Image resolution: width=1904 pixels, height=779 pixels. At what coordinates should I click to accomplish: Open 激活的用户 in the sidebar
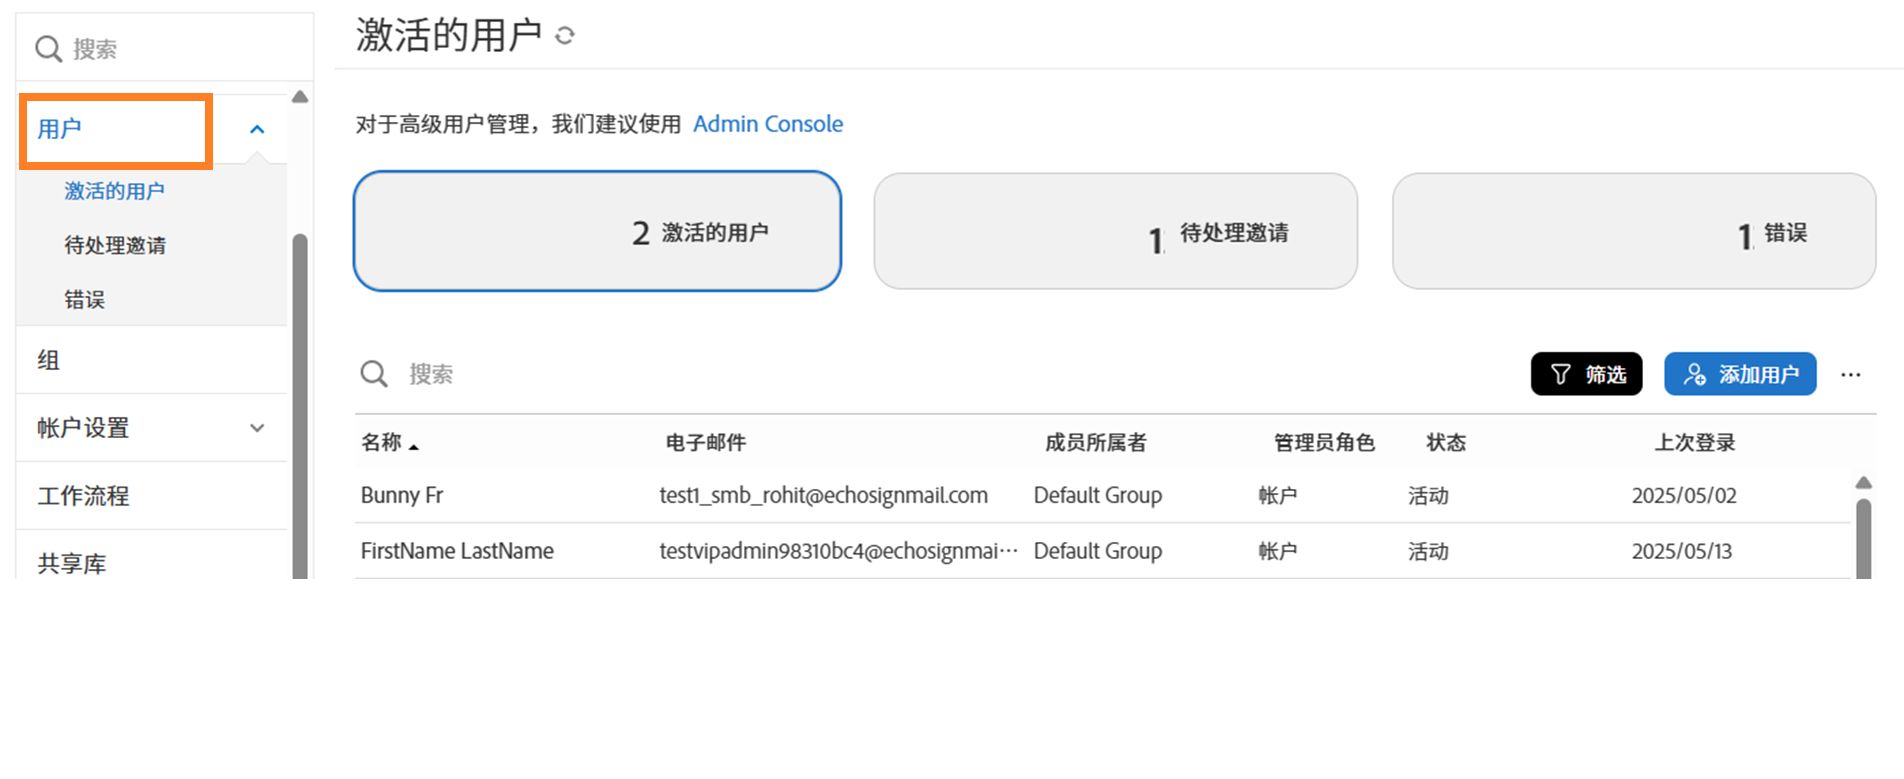tap(115, 191)
